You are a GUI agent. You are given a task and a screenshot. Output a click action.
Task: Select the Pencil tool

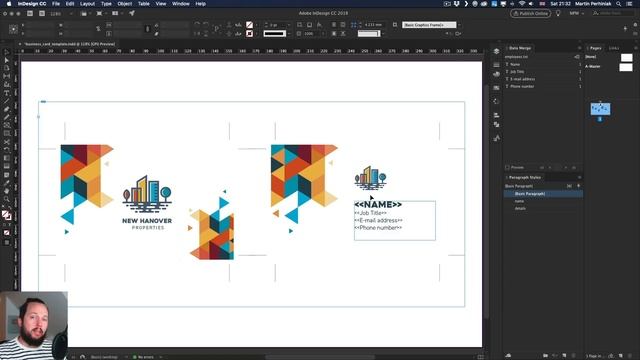(x=7, y=118)
